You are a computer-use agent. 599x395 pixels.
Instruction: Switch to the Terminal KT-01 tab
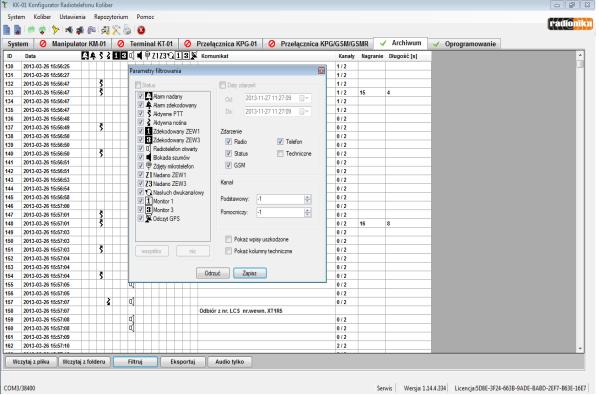click(145, 44)
